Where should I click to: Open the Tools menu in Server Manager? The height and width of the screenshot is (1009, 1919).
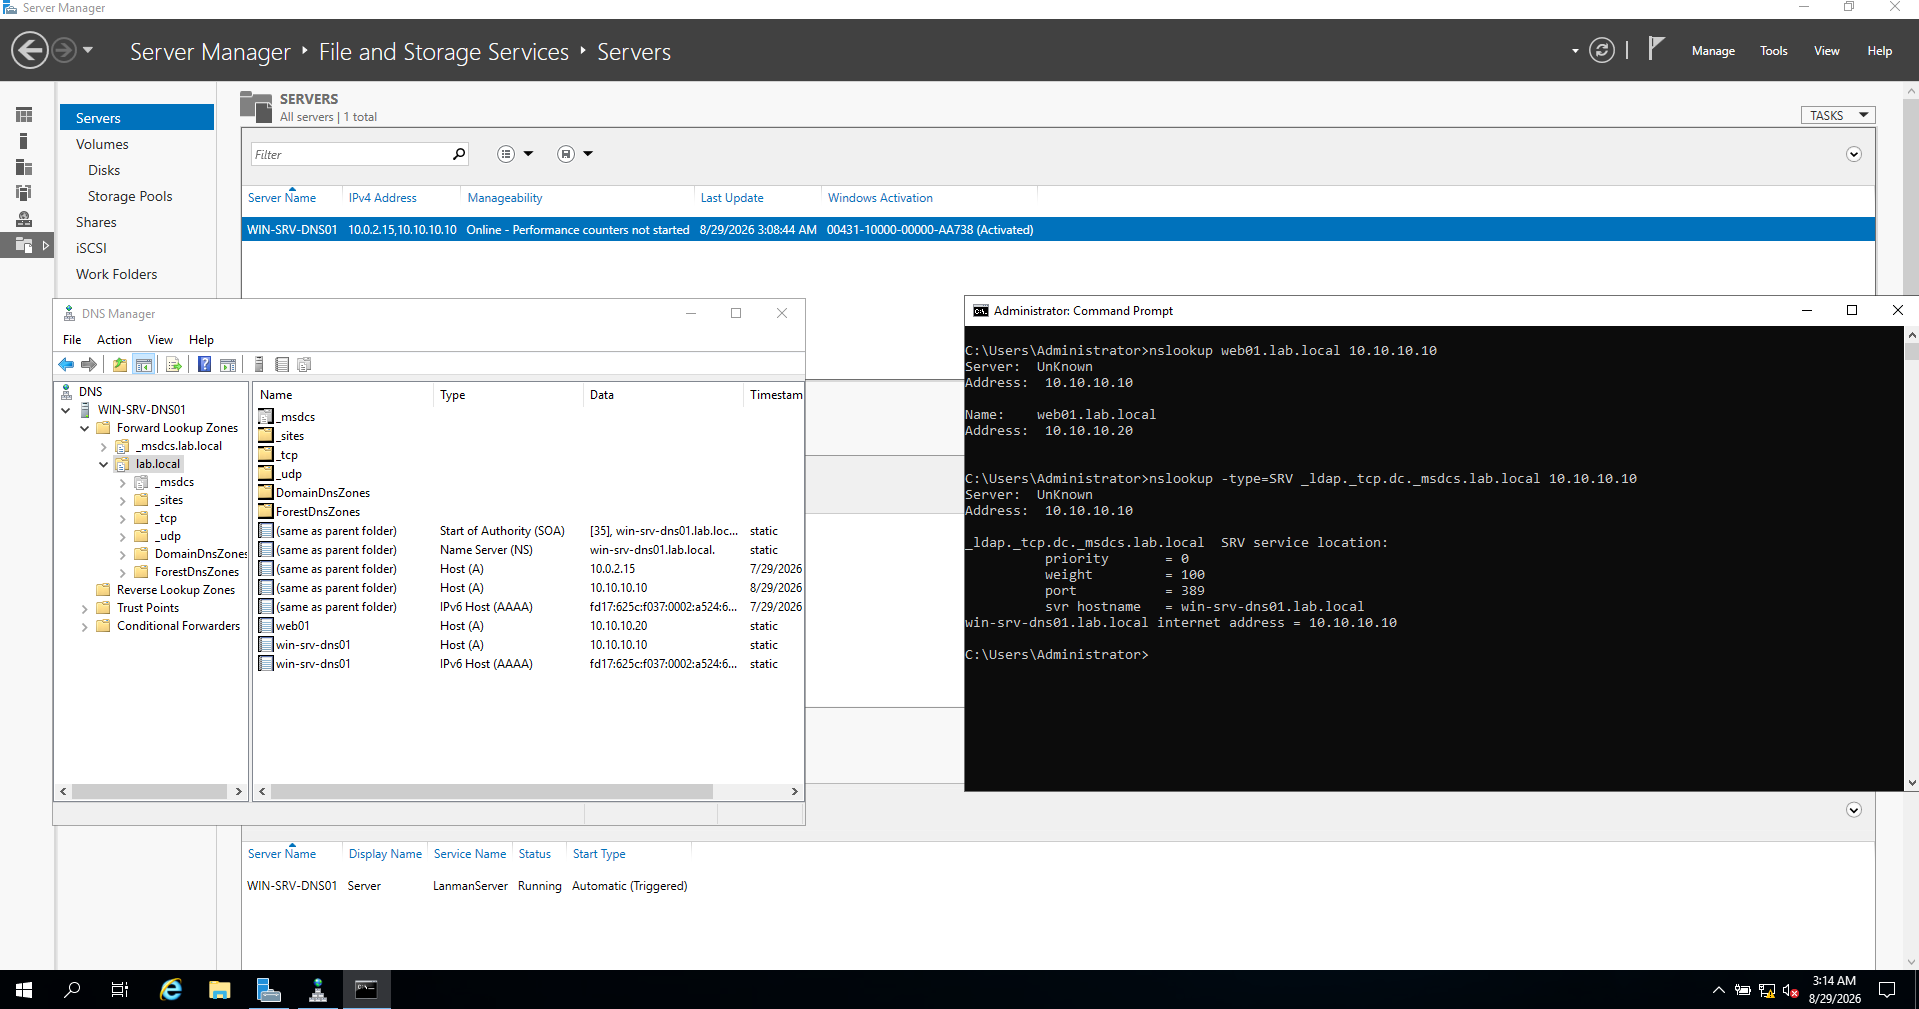pyautogui.click(x=1774, y=51)
